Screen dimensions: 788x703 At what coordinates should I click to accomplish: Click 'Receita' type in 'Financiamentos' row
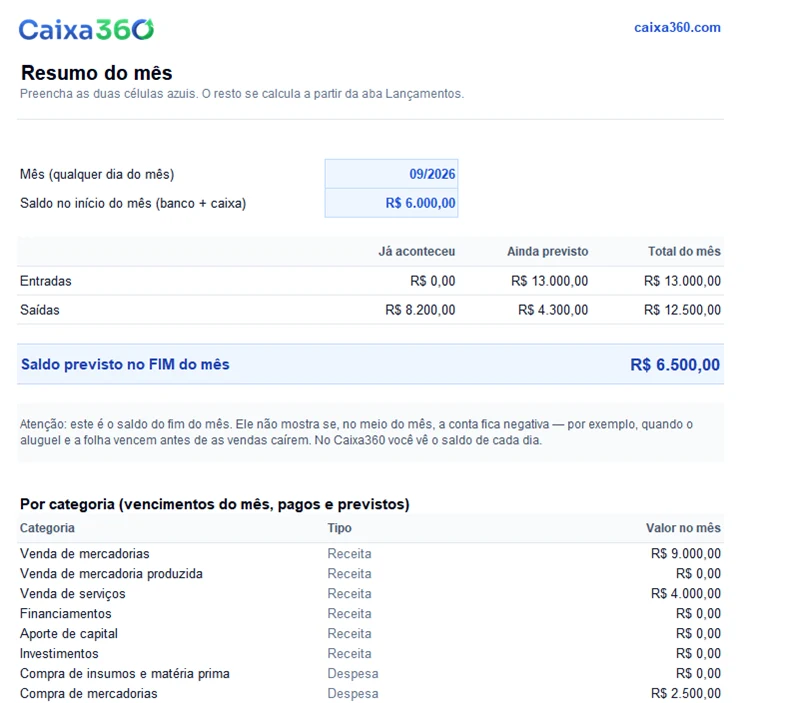pos(349,614)
